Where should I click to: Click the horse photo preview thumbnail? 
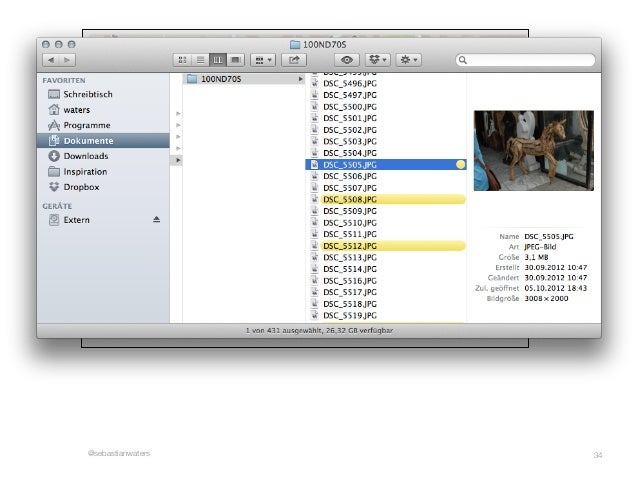[533, 151]
